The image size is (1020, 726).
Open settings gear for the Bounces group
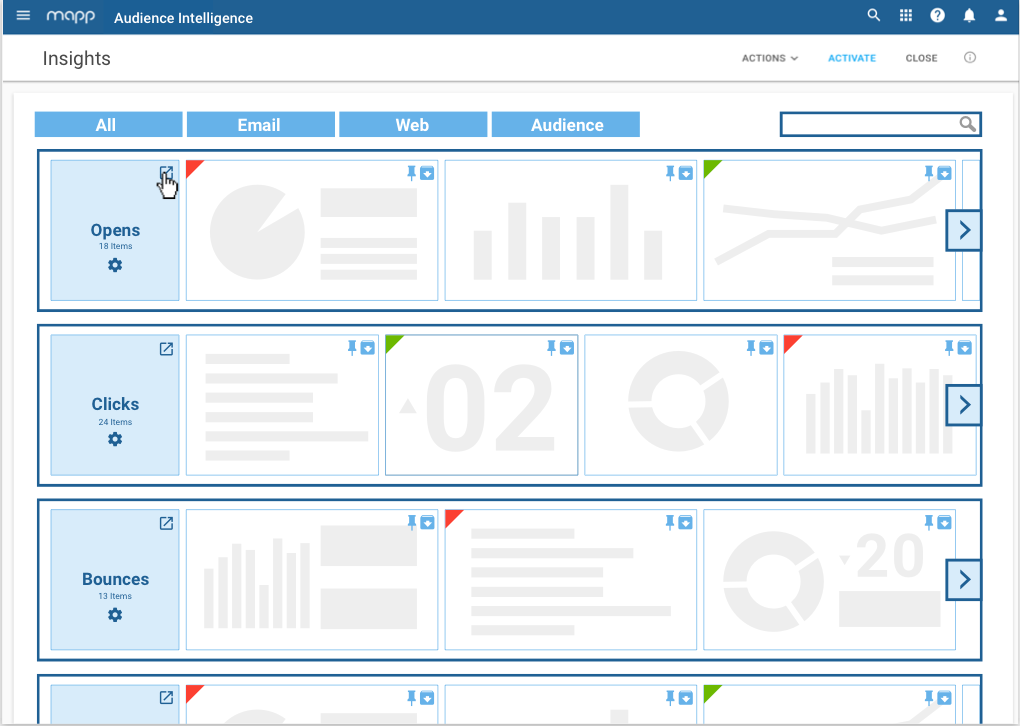click(x=115, y=615)
